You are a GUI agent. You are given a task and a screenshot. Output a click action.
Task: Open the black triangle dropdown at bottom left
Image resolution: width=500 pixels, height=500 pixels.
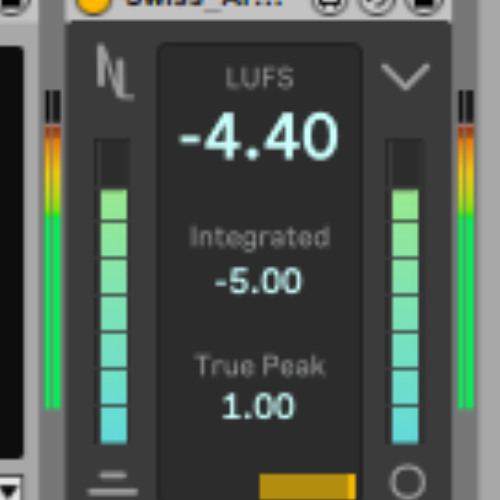[x=10, y=489]
